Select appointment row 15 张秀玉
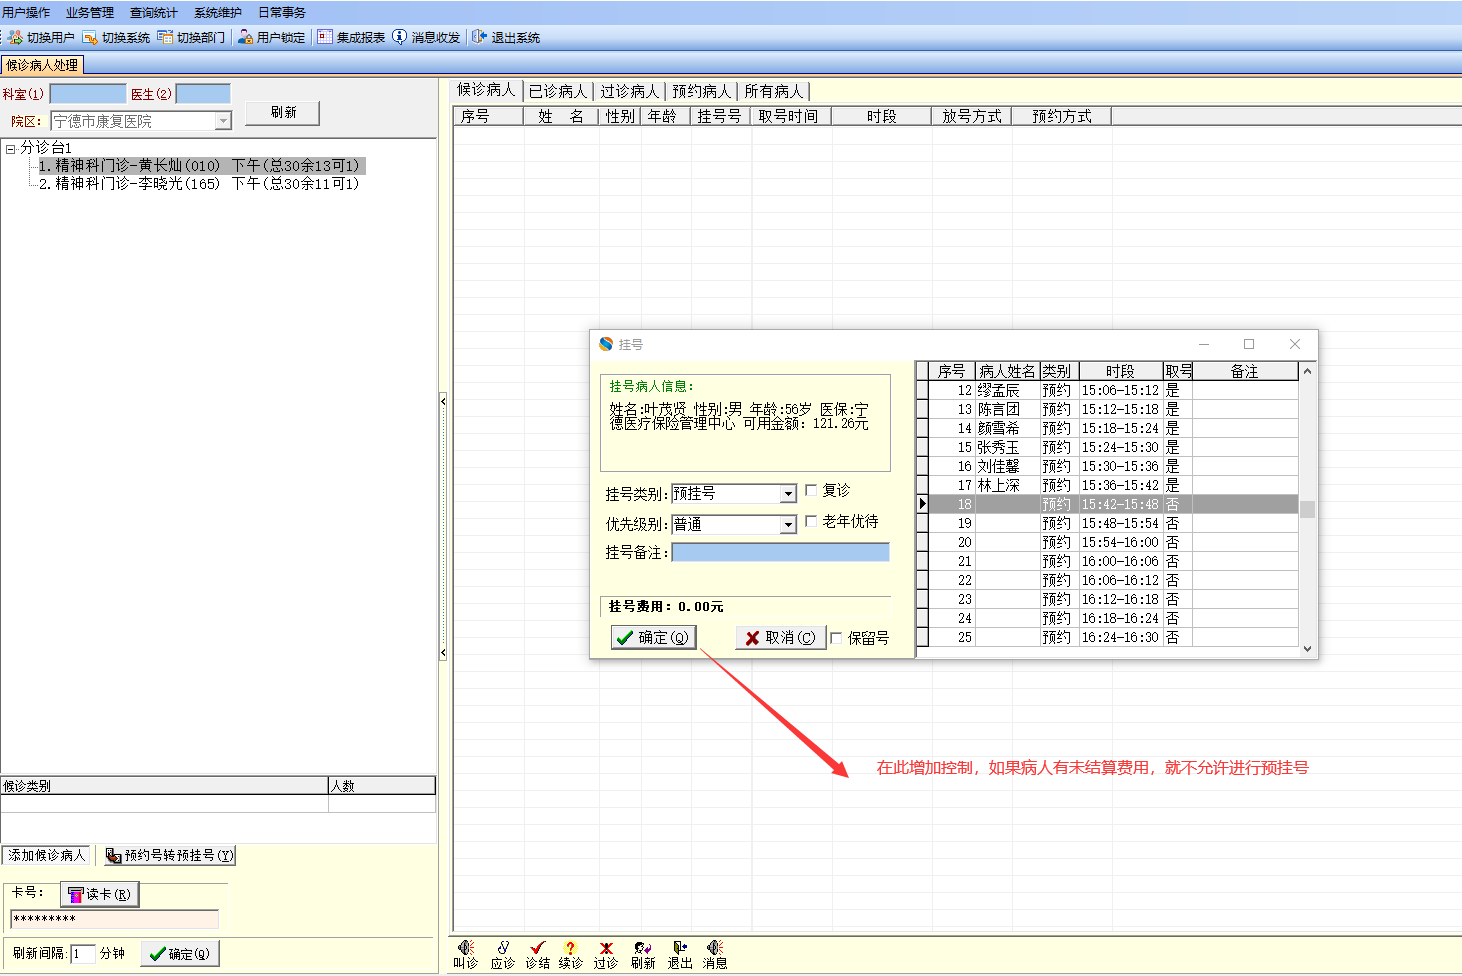This screenshot has width=1462, height=976. point(1113,448)
